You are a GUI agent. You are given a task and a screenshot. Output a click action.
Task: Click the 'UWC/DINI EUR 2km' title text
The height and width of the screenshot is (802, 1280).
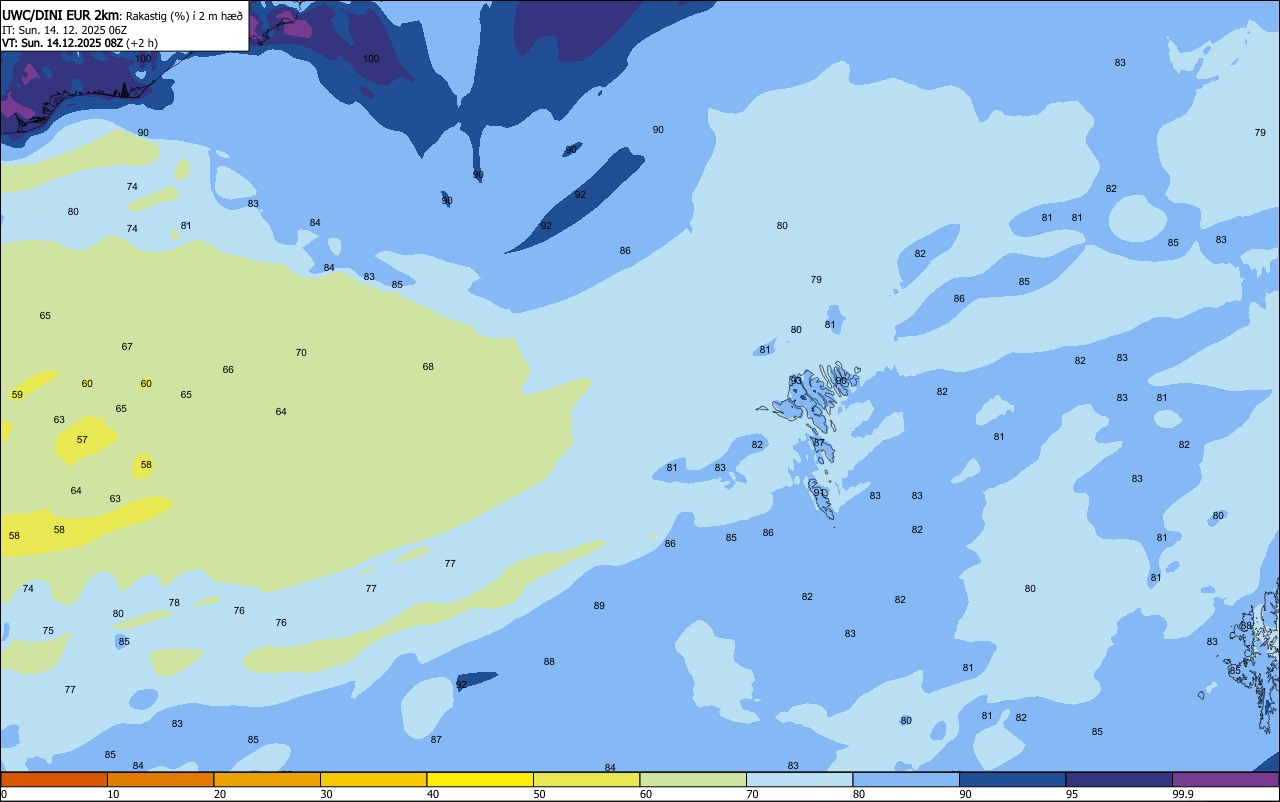[x=61, y=15]
